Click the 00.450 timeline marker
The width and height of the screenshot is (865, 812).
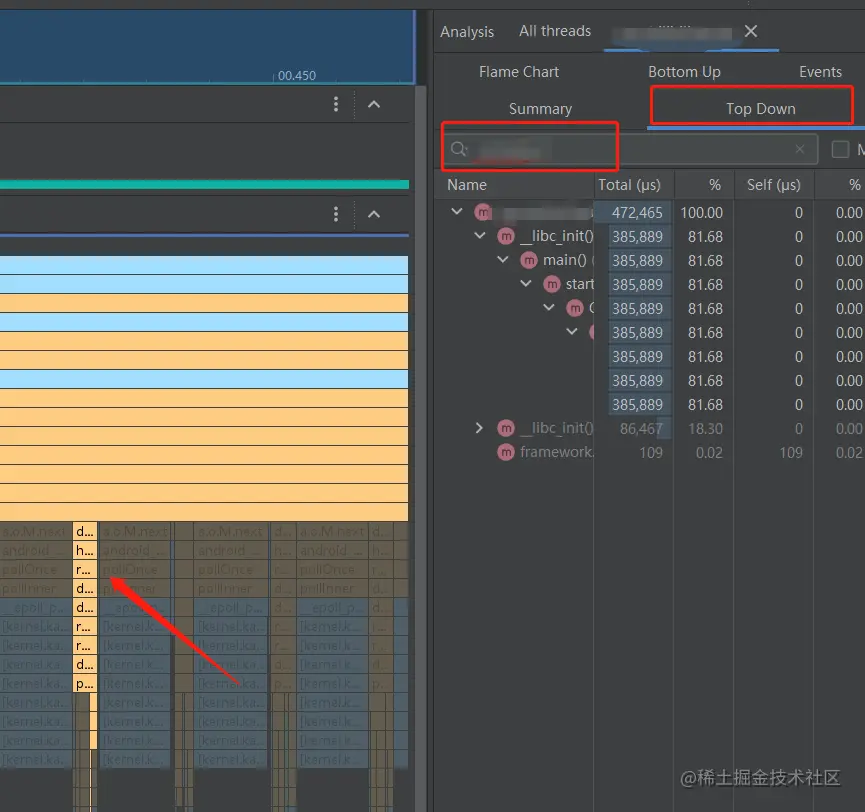click(x=296, y=76)
